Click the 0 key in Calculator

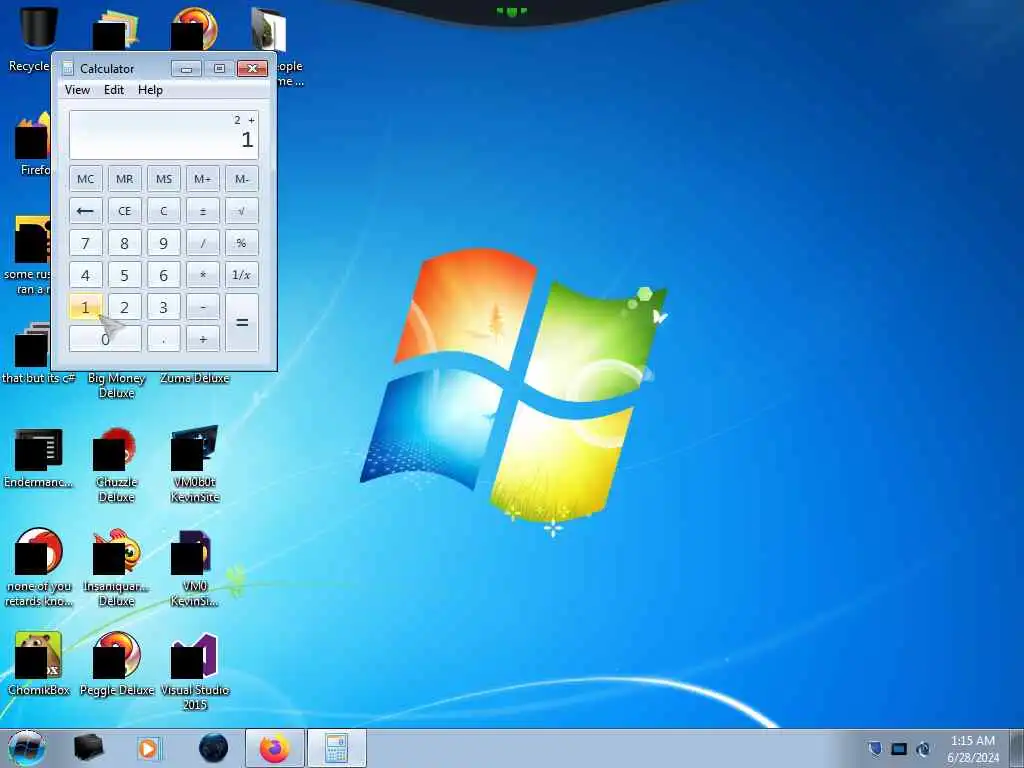(105, 339)
